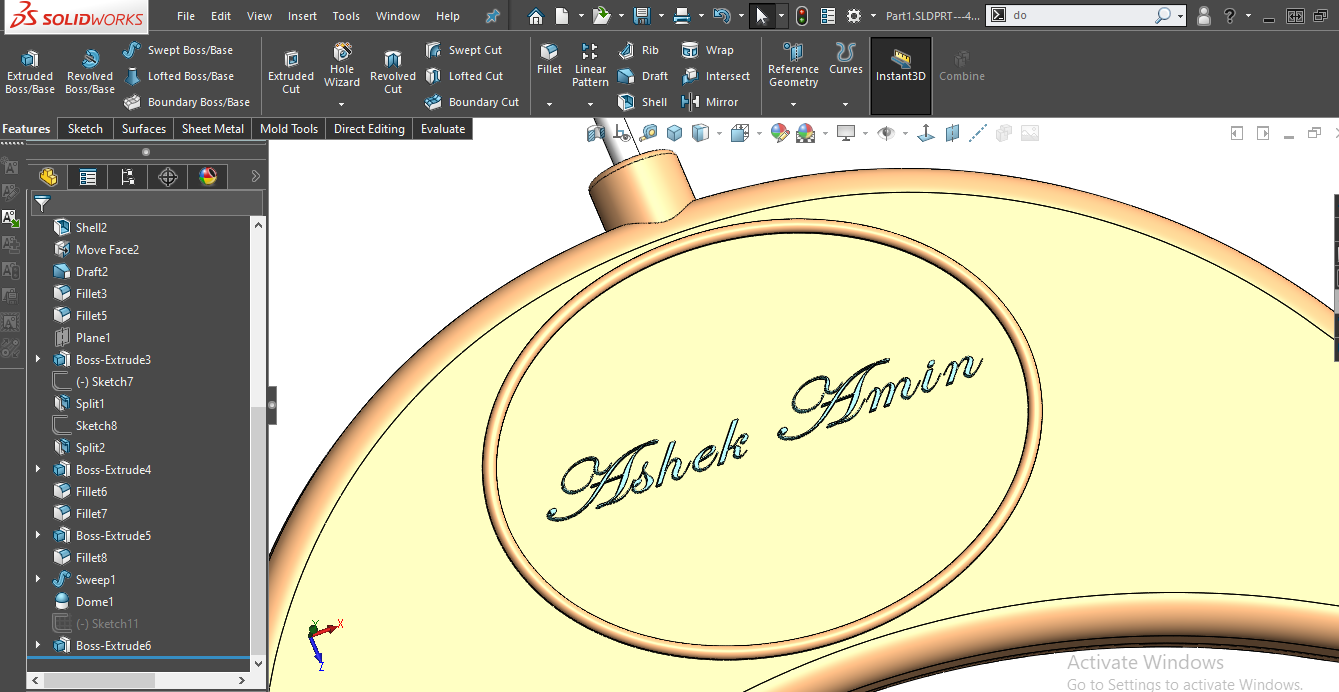Select Sketch8 in the feature tree
The width and height of the screenshot is (1339, 692).
[85, 425]
